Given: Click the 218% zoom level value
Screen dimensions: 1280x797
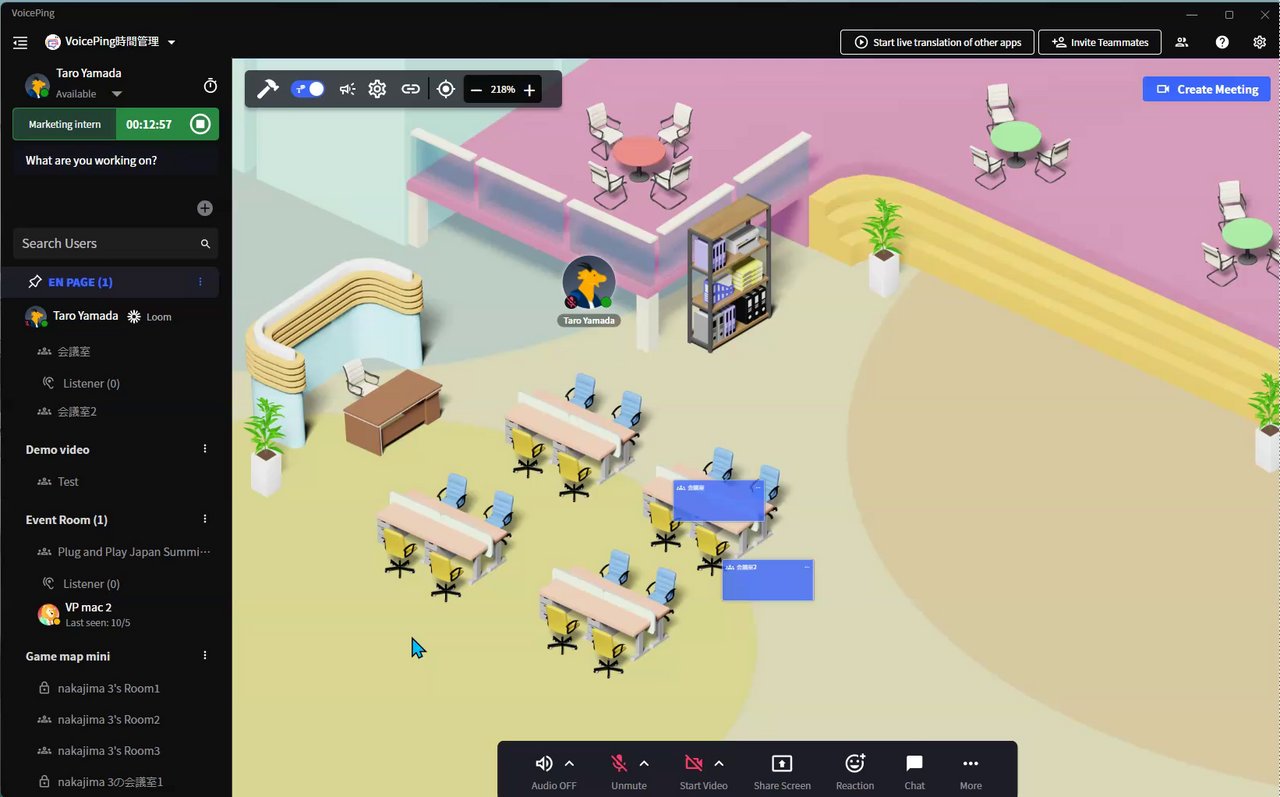Looking at the screenshot, I should (x=503, y=90).
